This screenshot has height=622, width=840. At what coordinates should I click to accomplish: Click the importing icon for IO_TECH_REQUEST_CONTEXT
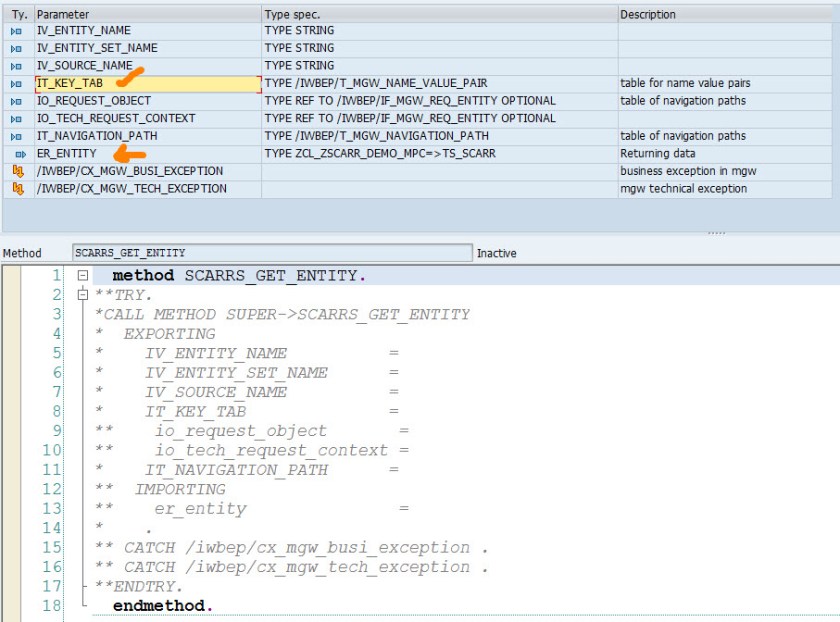coord(17,119)
